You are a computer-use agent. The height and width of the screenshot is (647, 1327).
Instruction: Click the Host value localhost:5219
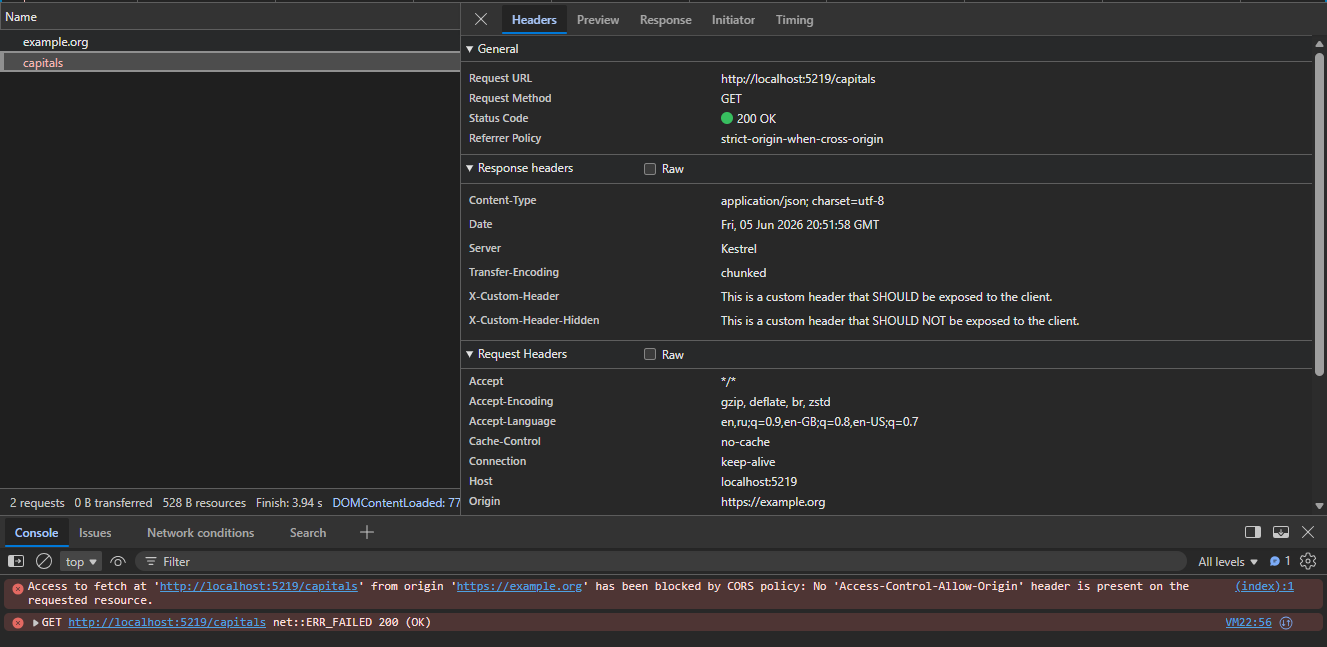point(759,482)
